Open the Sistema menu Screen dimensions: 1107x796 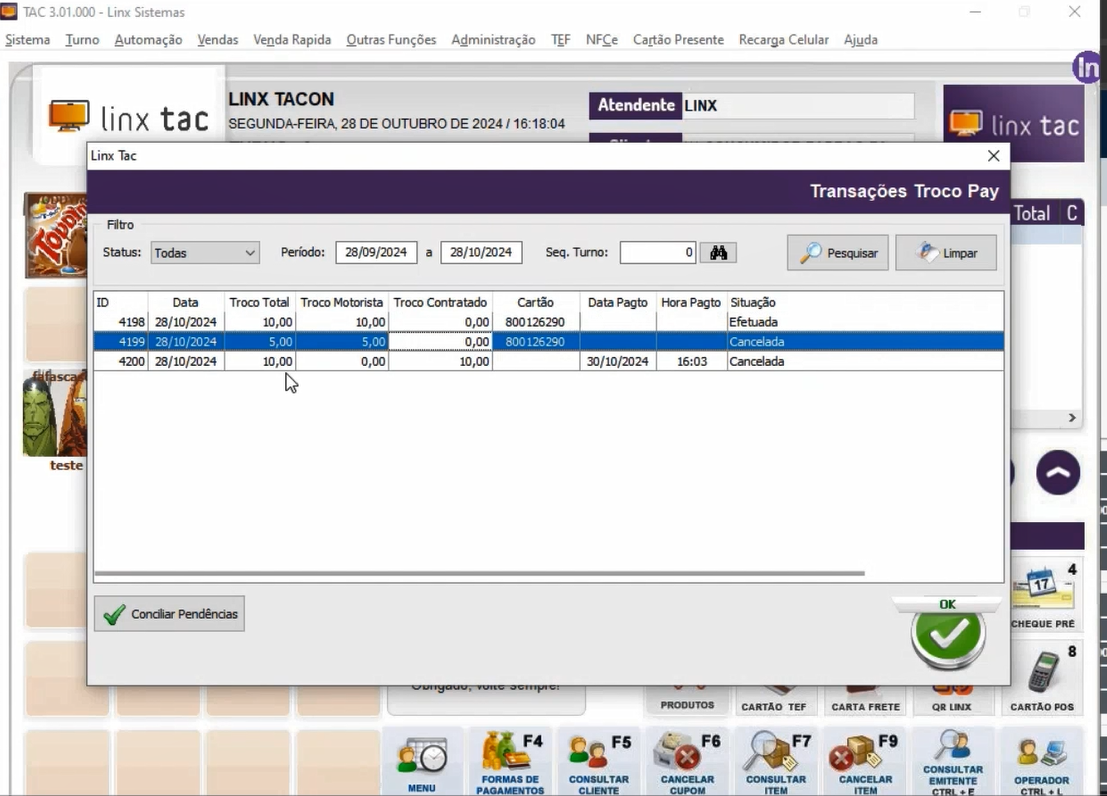click(28, 40)
